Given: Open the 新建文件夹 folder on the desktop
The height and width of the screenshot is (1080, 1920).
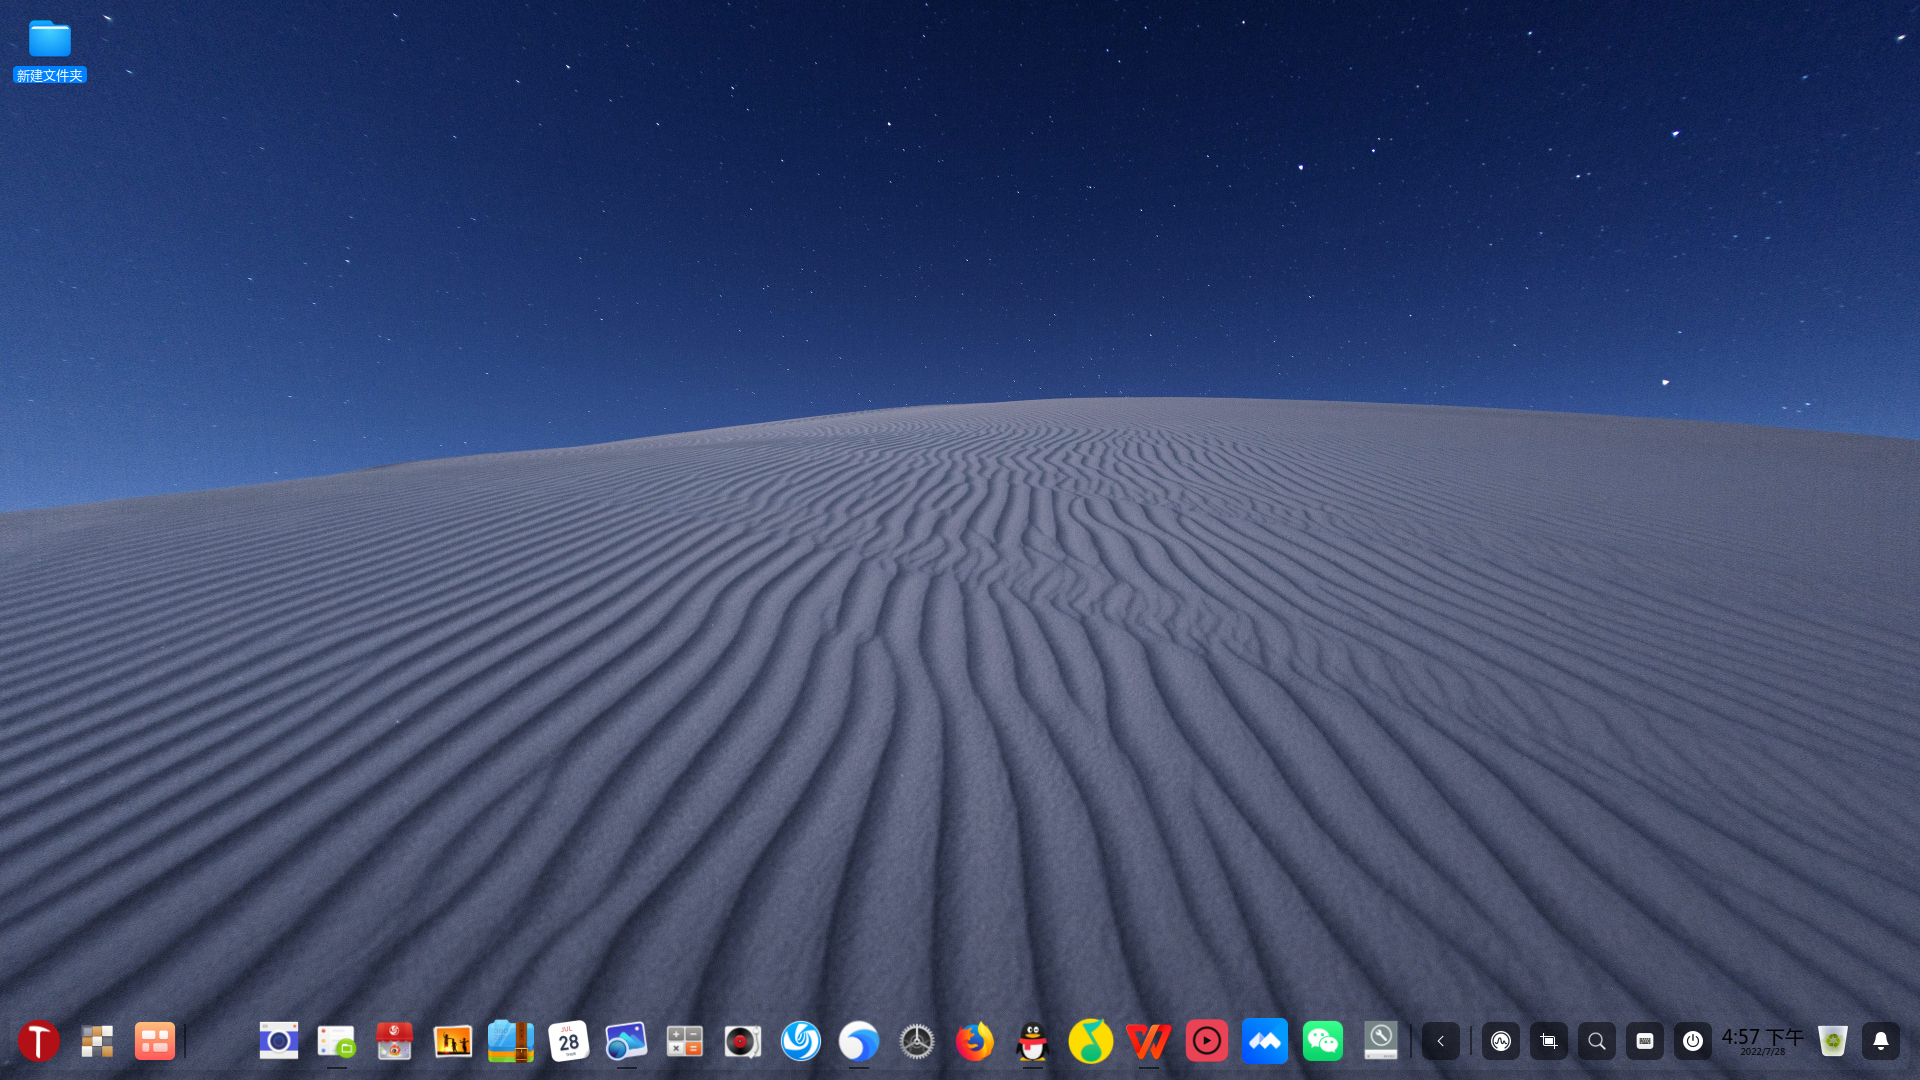Looking at the screenshot, I should pyautogui.click(x=49, y=40).
